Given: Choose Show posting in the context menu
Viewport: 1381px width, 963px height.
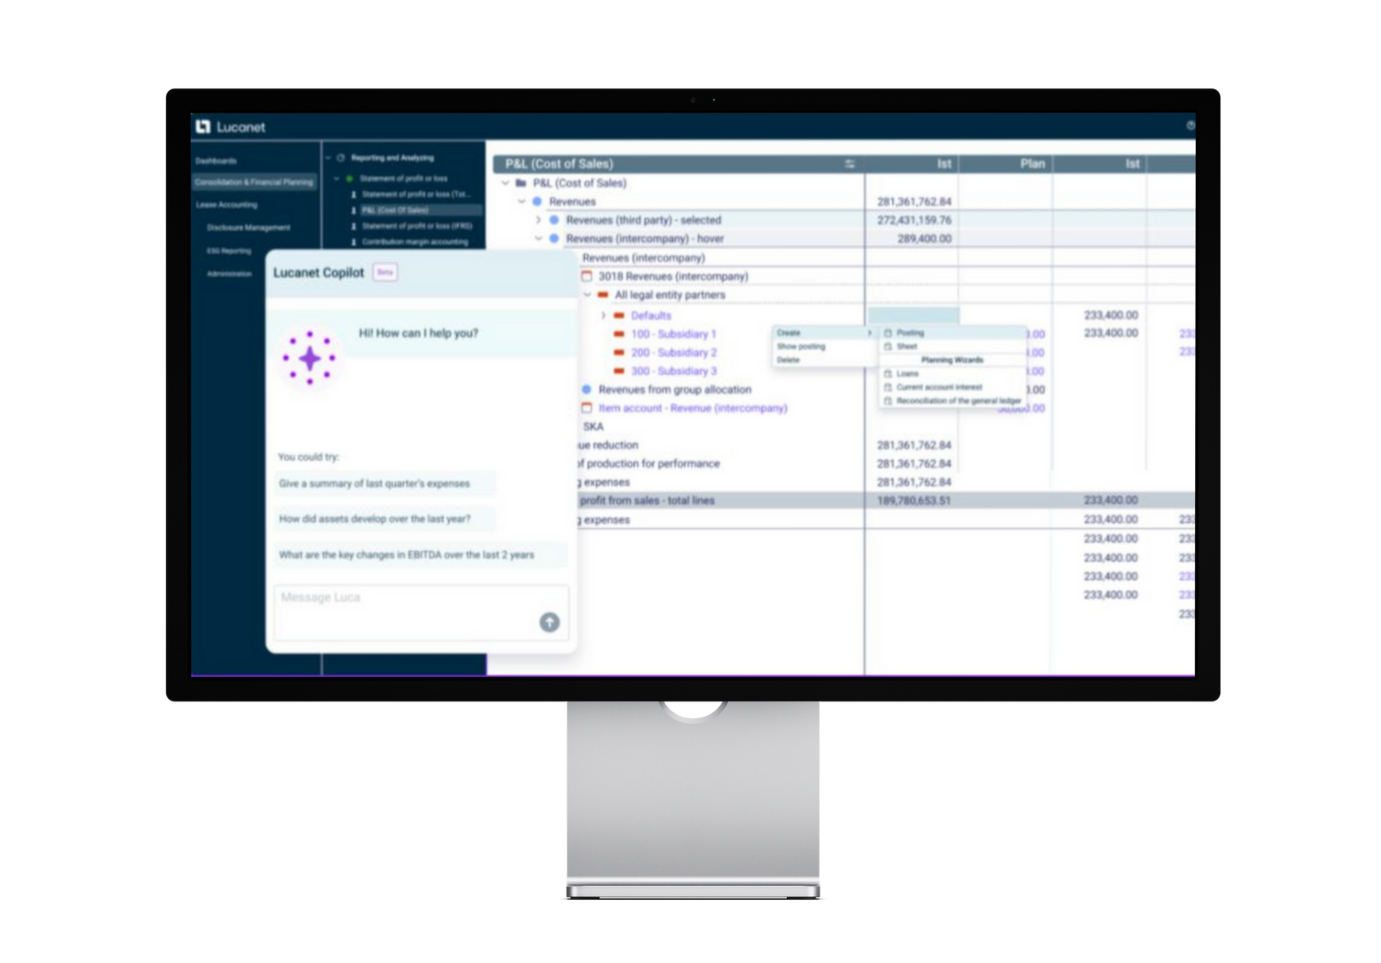Looking at the screenshot, I should point(823,346).
